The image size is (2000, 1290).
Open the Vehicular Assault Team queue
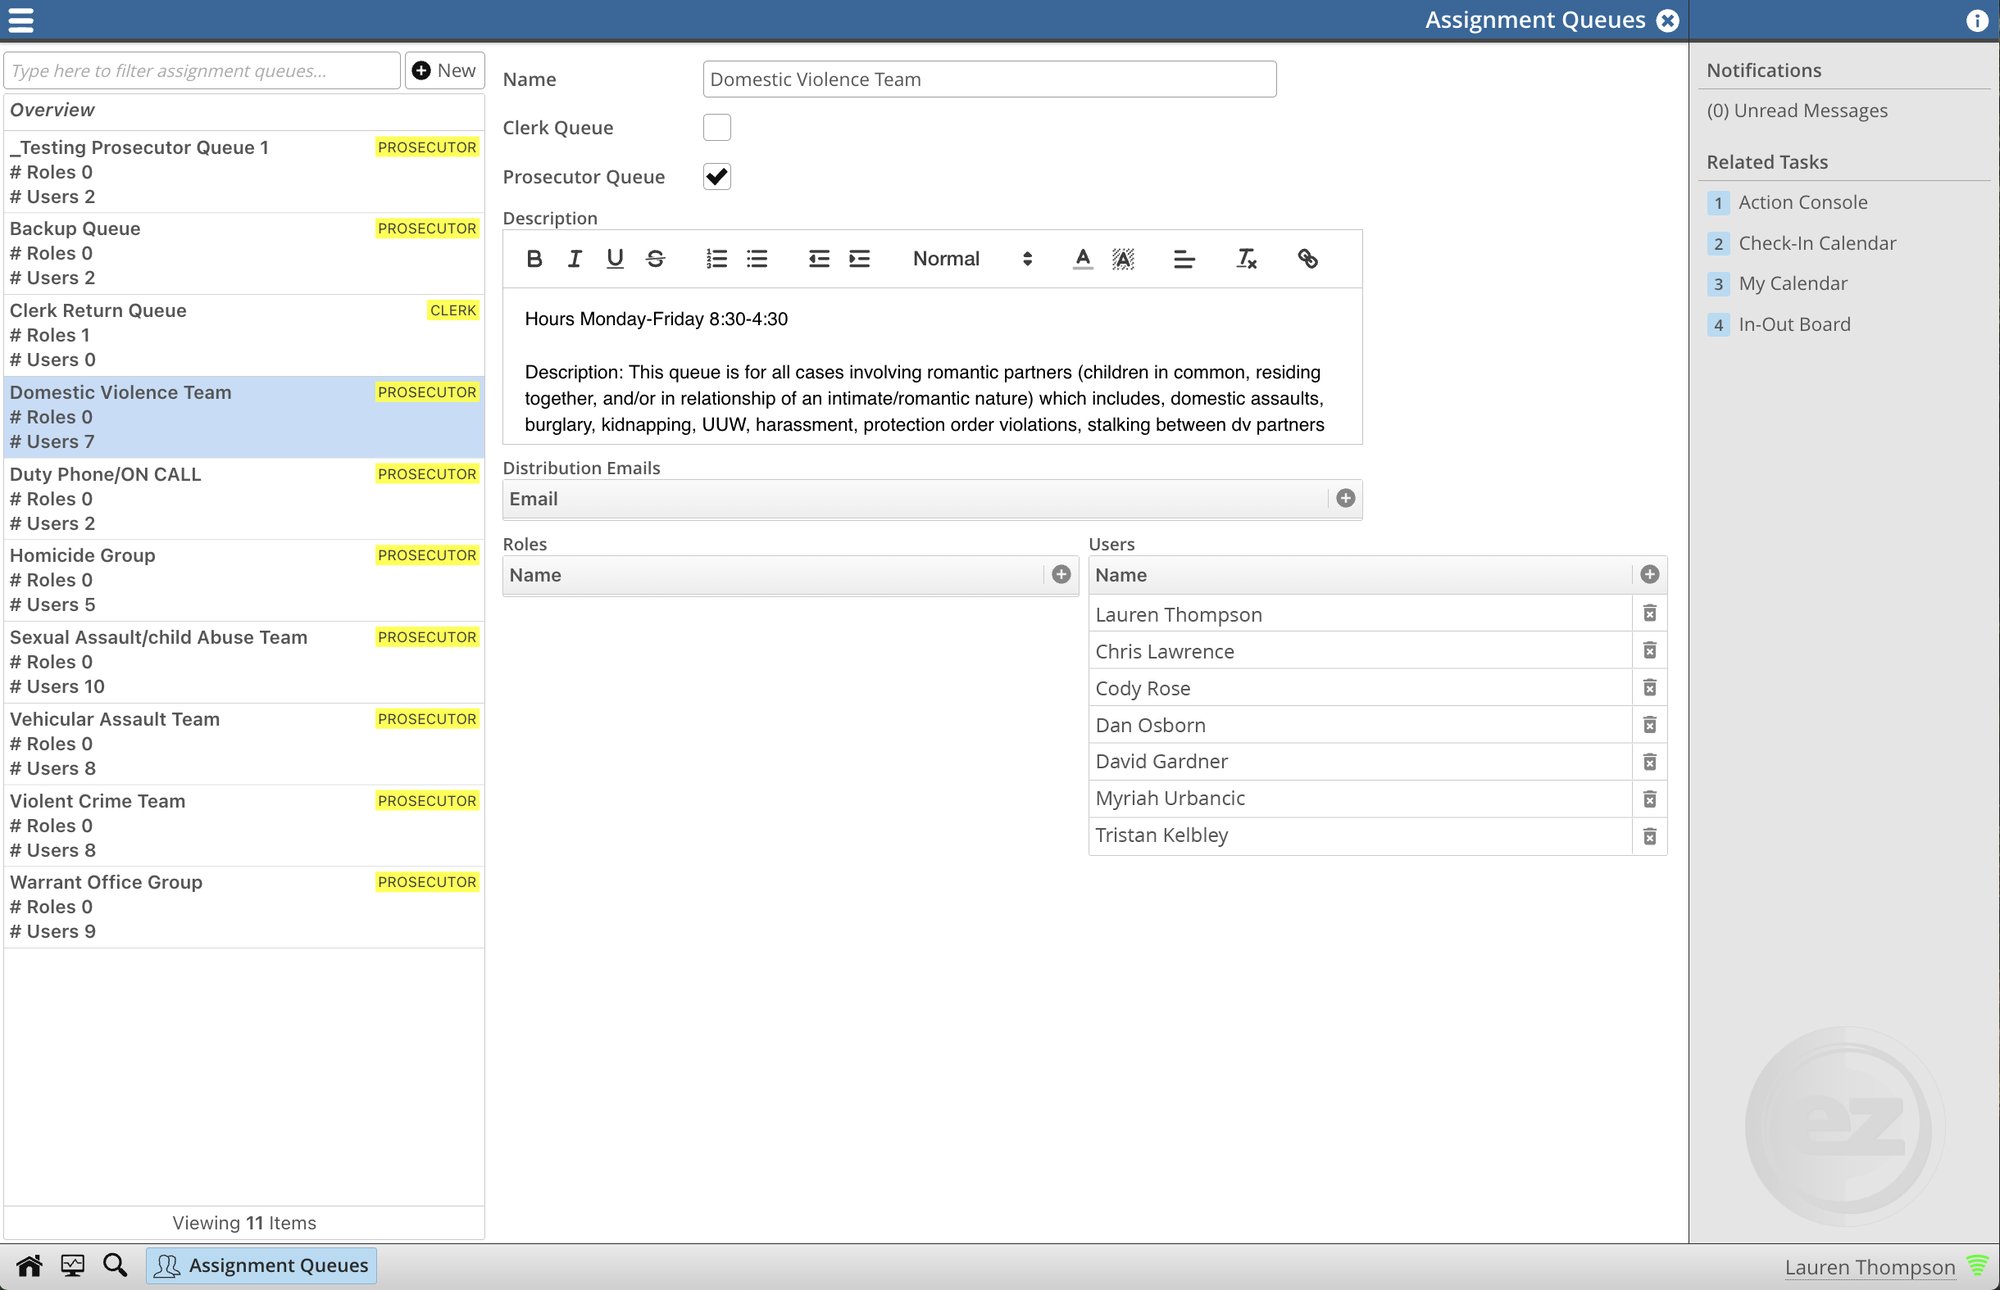point(244,744)
